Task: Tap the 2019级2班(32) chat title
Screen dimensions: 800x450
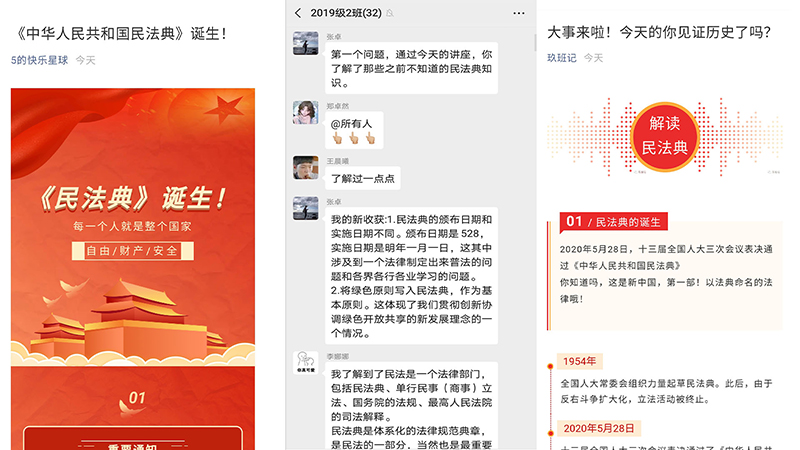Action: pos(346,13)
